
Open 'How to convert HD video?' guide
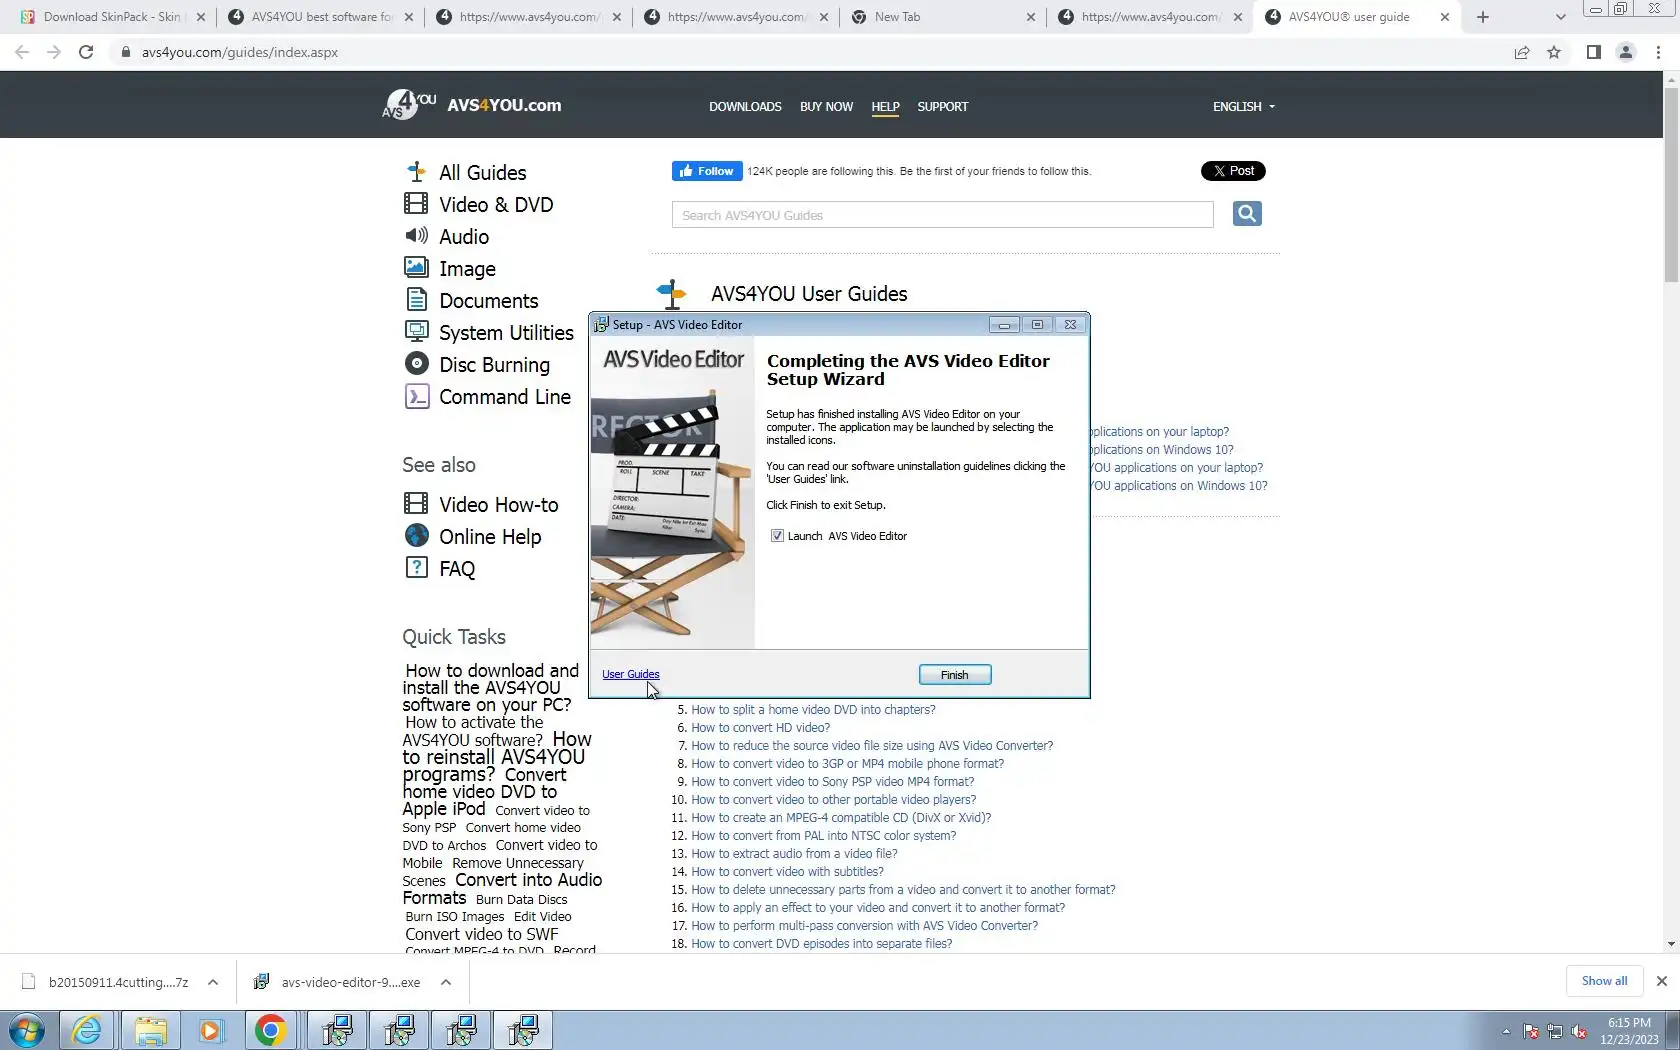coord(760,728)
